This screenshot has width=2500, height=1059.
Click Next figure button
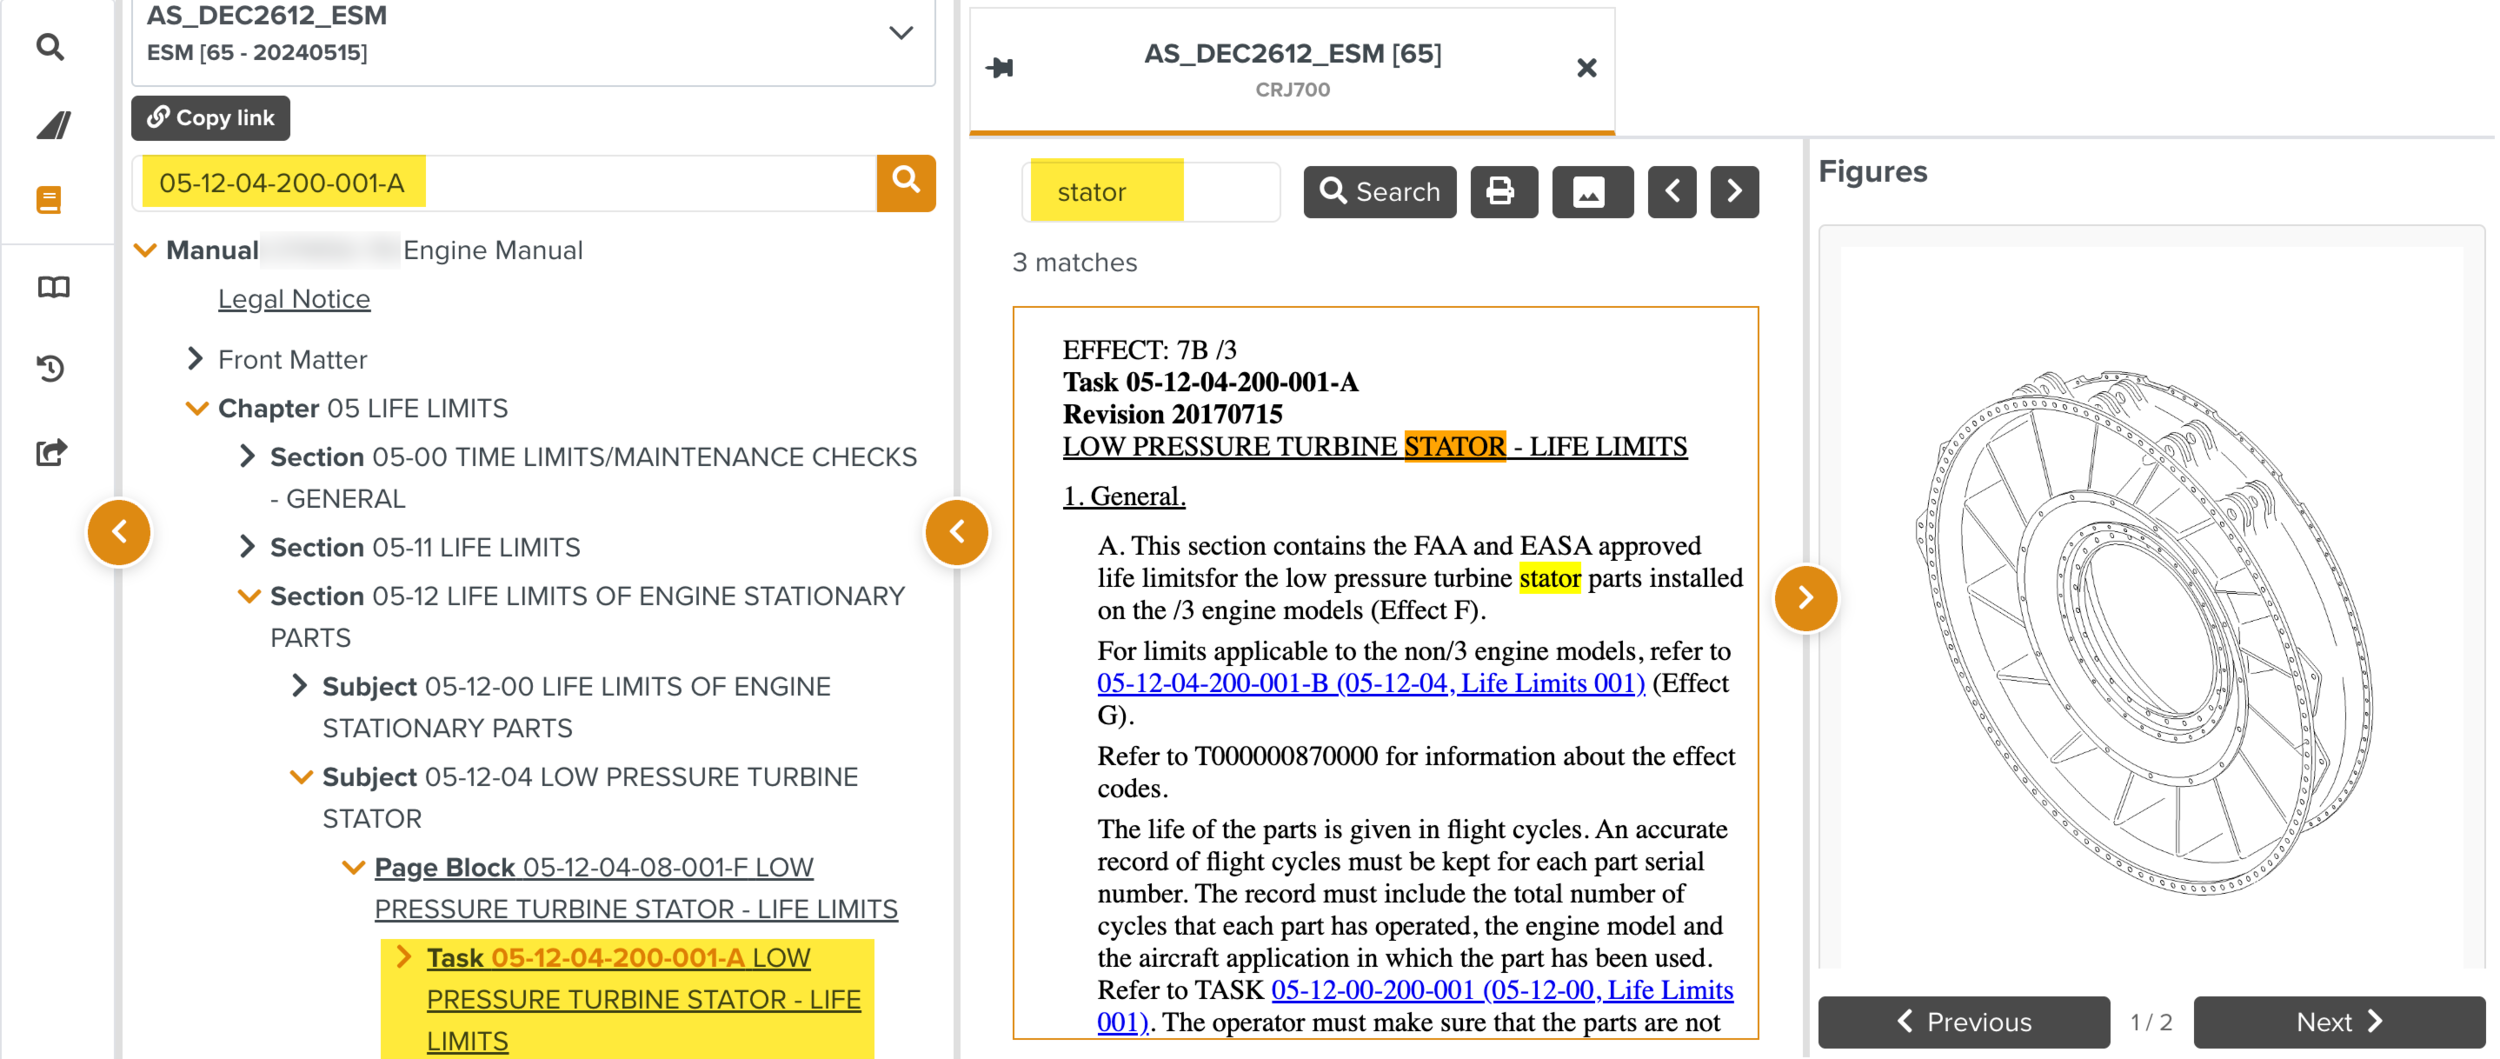pyautogui.click(x=2338, y=1021)
